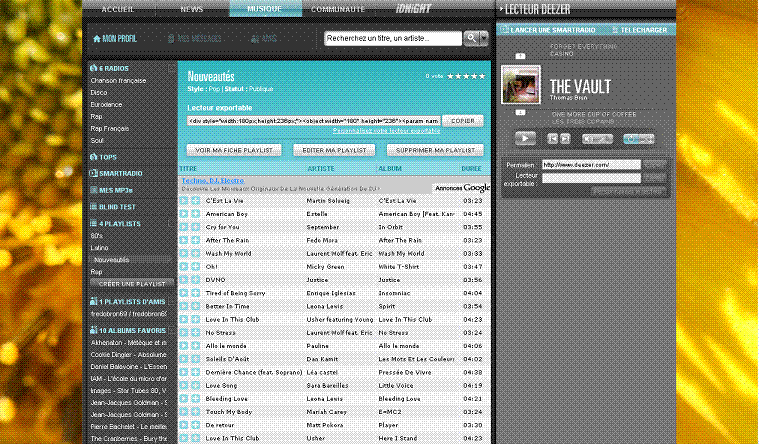
Task: Move up in the player track list
Action: coord(520,56)
